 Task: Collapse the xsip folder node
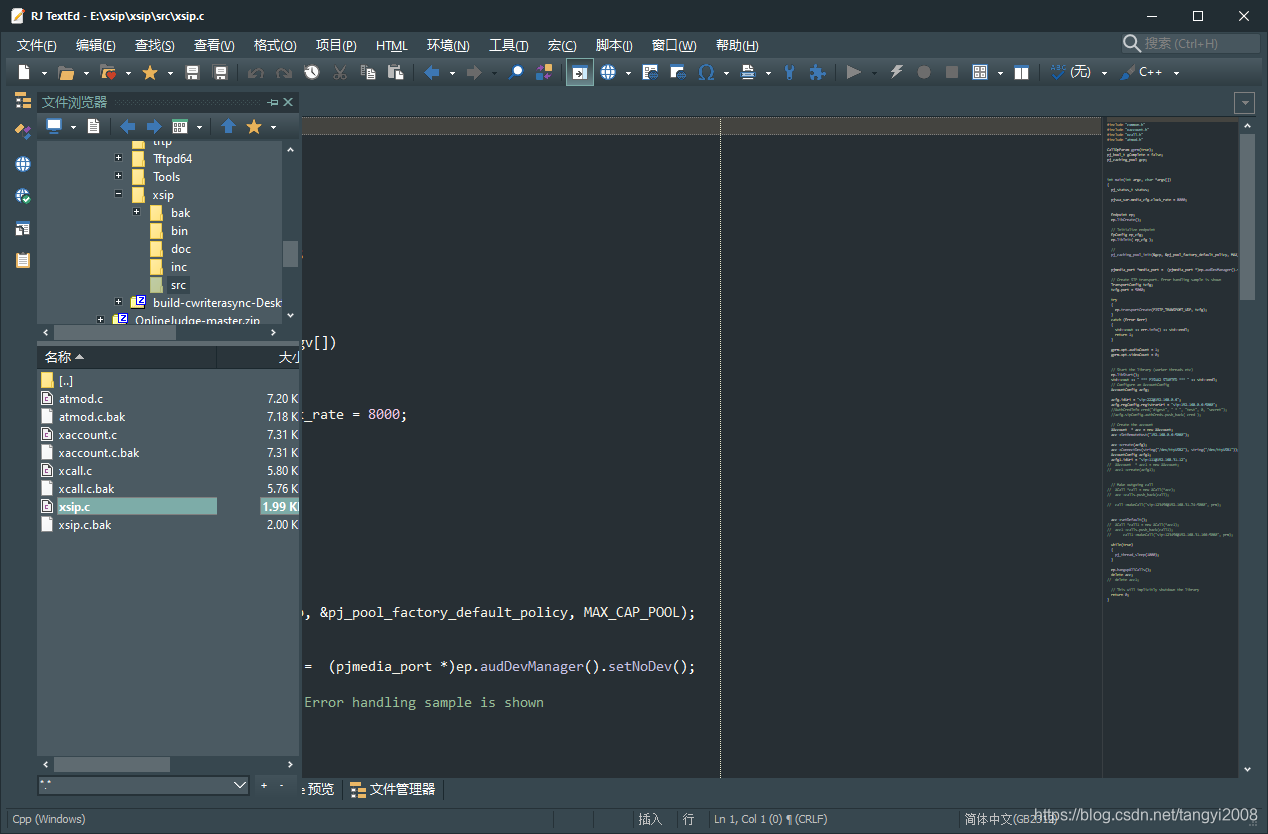click(x=119, y=195)
